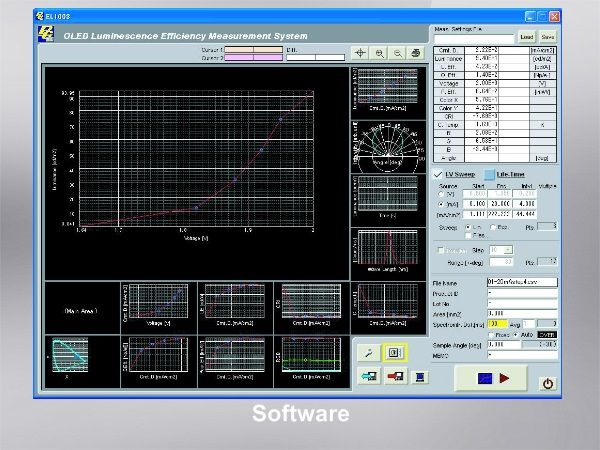The height and width of the screenshot is (450, 600).
Task: Click the print graph icon
Action: tap(416, 53)
